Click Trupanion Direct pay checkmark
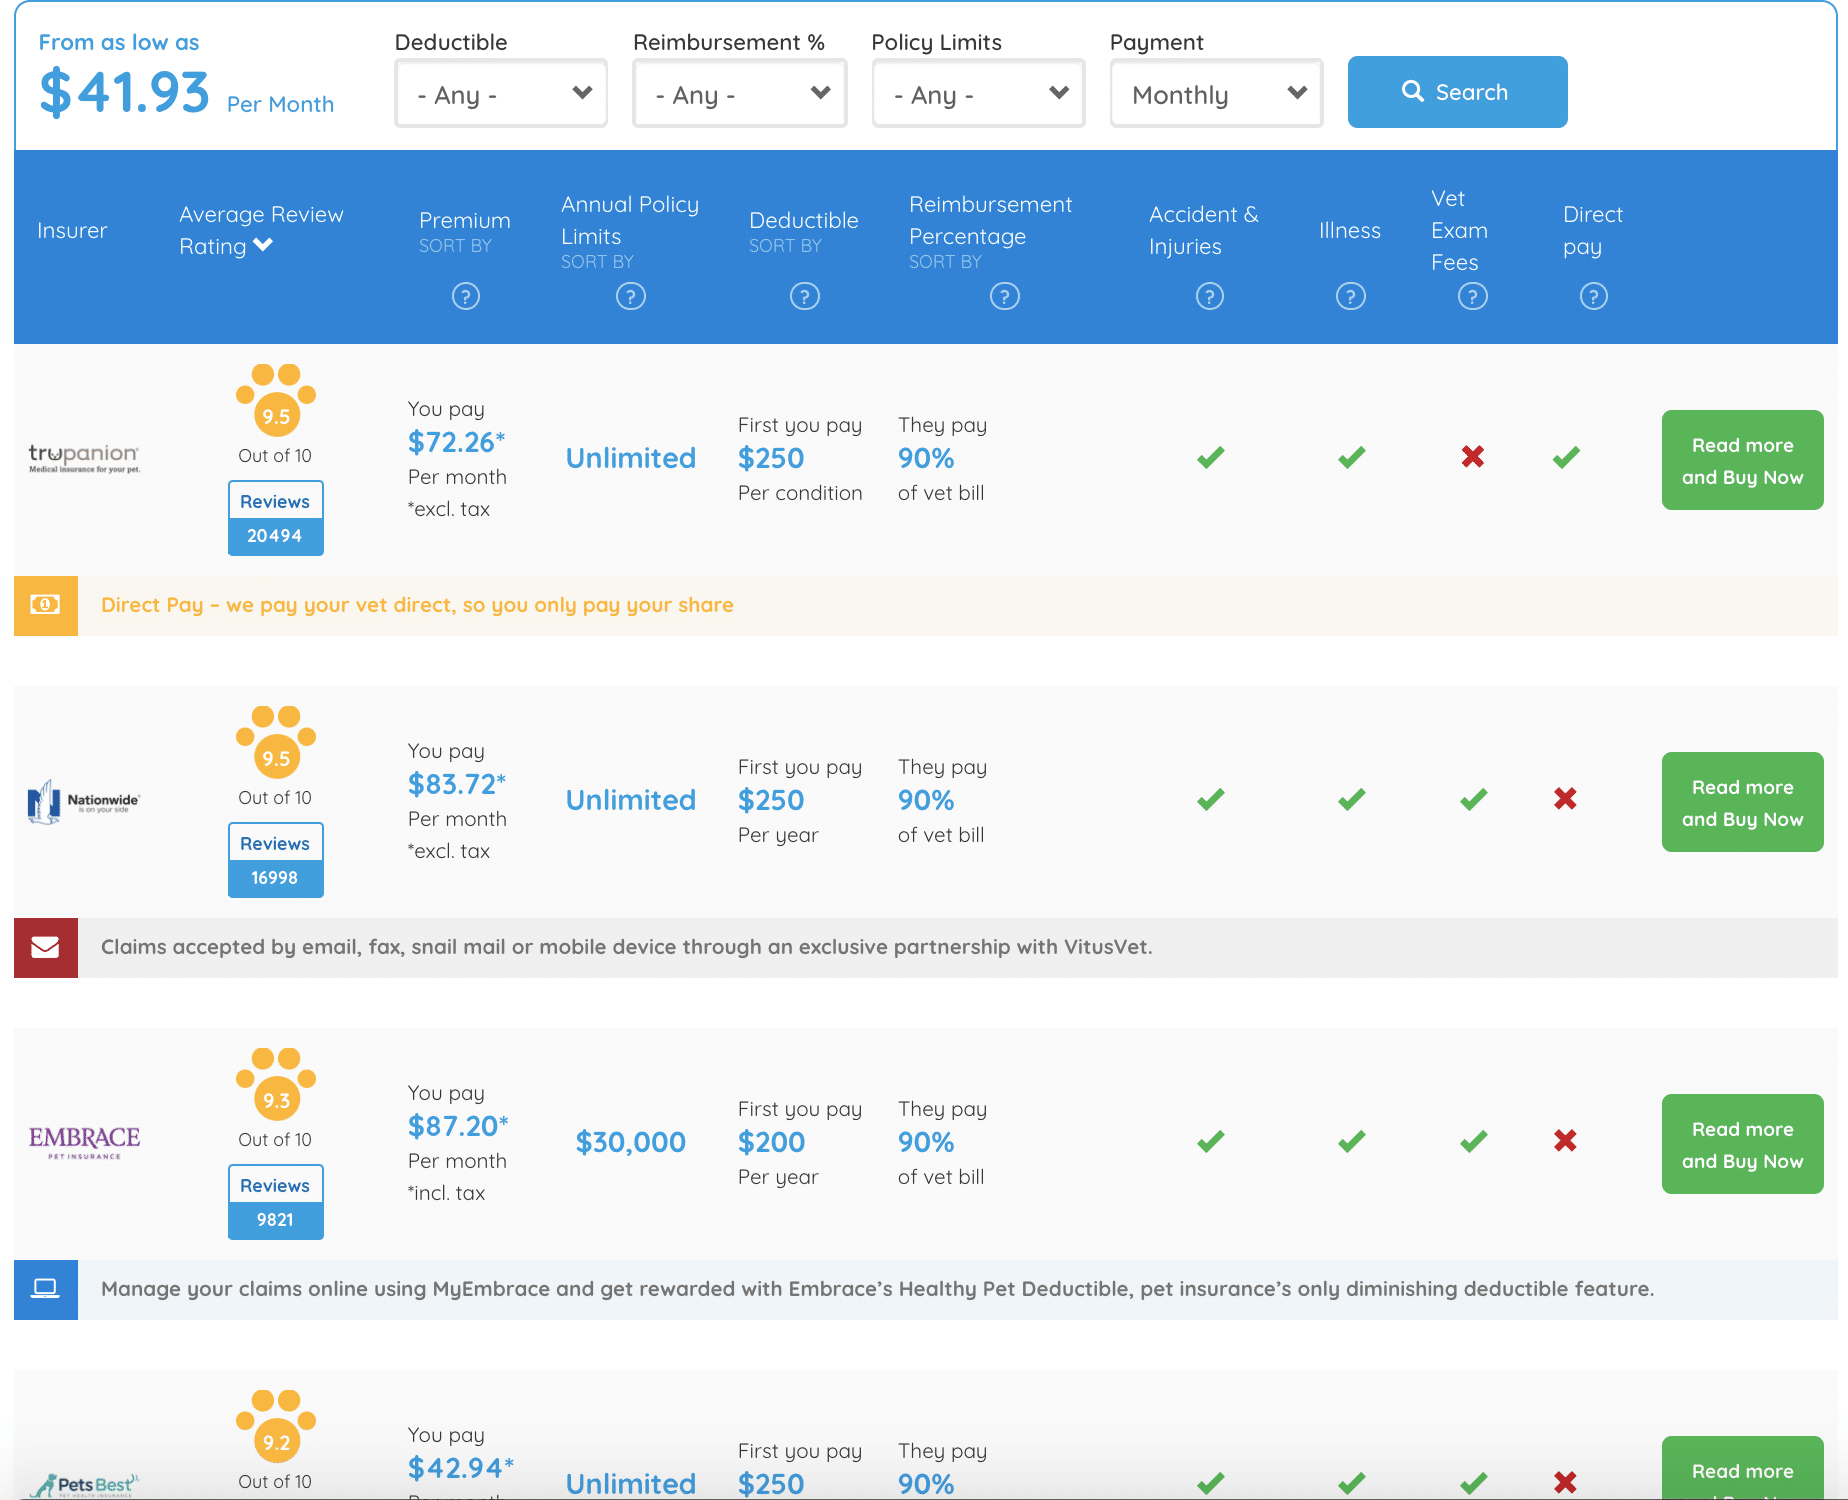Viewport: 1848px width, 1500px height. pos(1566,458)
